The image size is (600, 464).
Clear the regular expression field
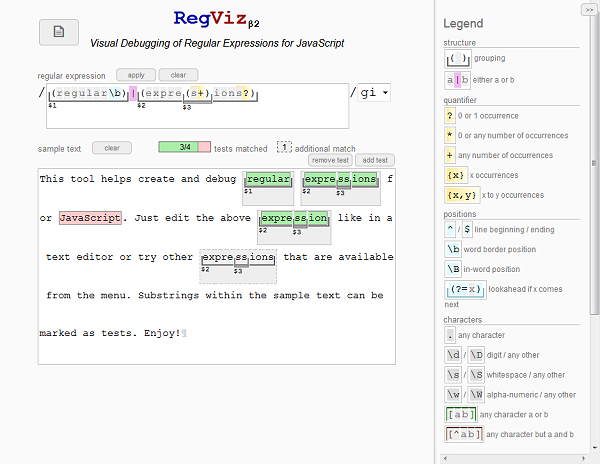(x=178, y=75)
